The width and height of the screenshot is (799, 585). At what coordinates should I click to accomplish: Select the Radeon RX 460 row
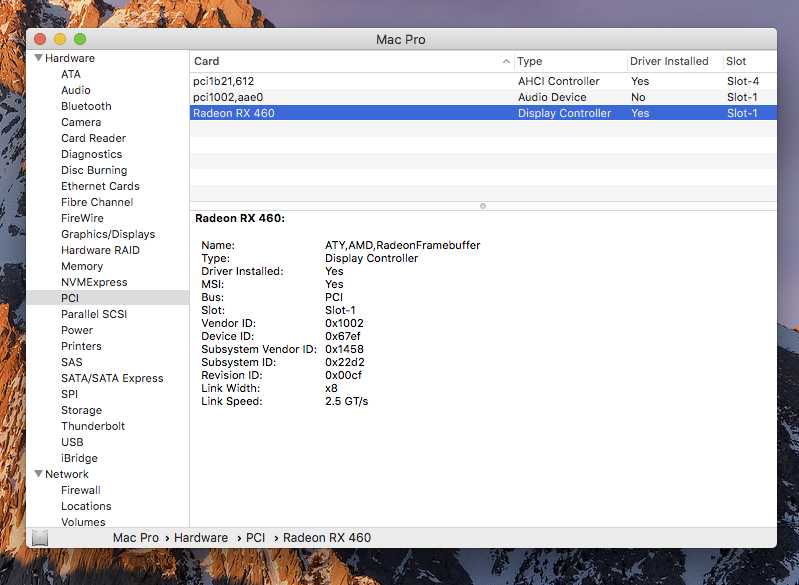[483, 113]
